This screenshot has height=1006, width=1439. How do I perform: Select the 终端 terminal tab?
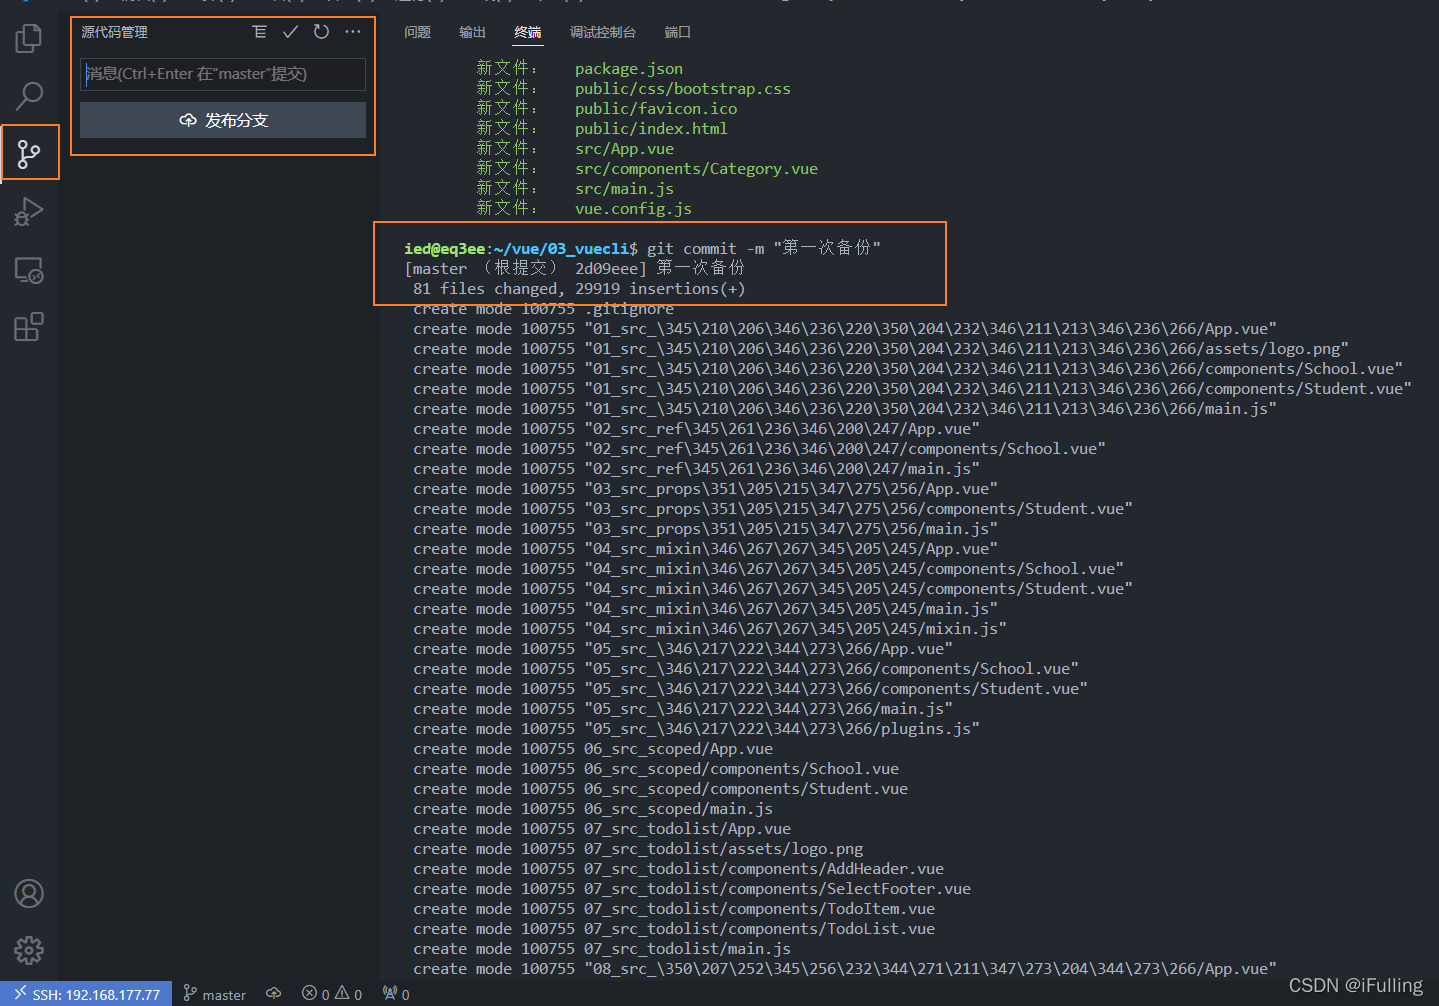tap(527, 32)
